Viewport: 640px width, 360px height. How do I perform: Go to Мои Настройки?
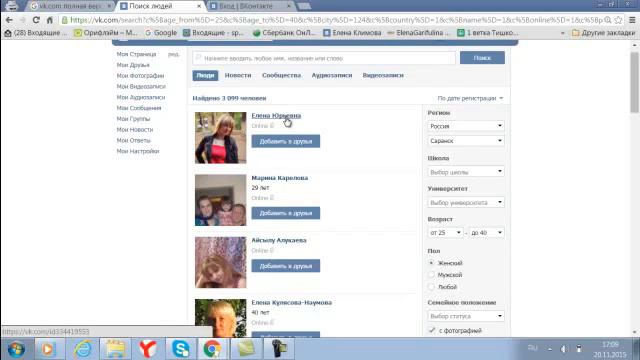[x=138, y=151]
